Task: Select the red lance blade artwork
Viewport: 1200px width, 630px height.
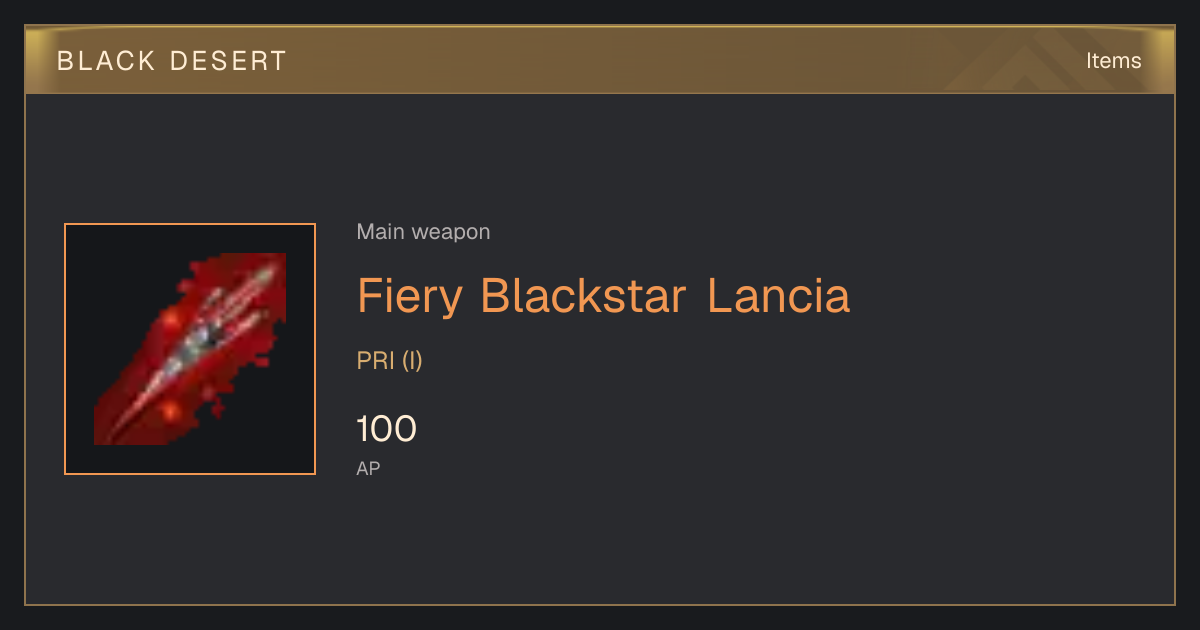Action: [x=190, y=349]
